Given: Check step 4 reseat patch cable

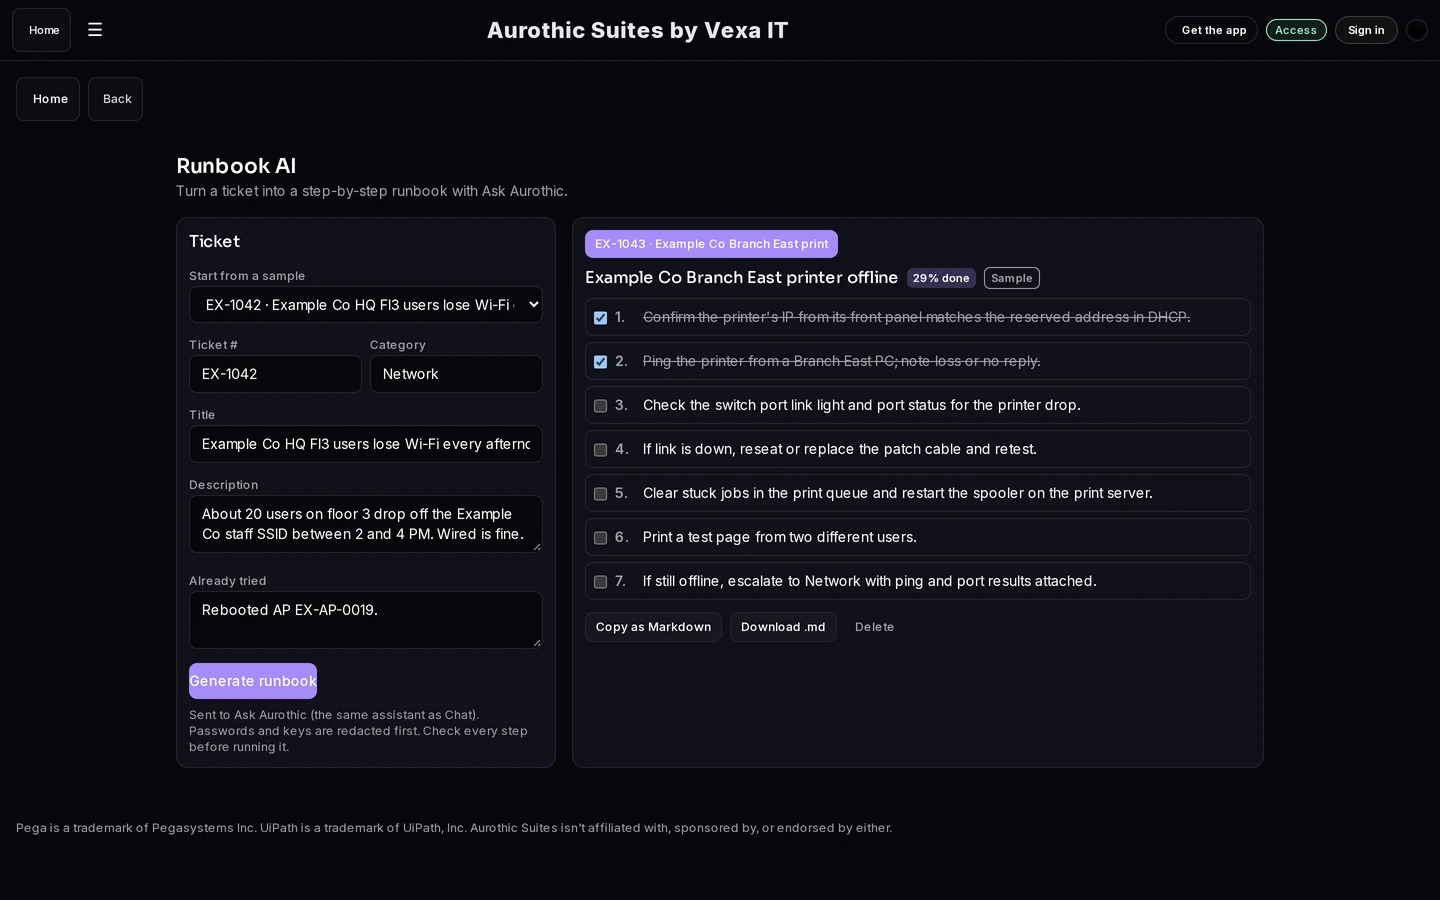Looking at the screenshot, I should [600, 450].
